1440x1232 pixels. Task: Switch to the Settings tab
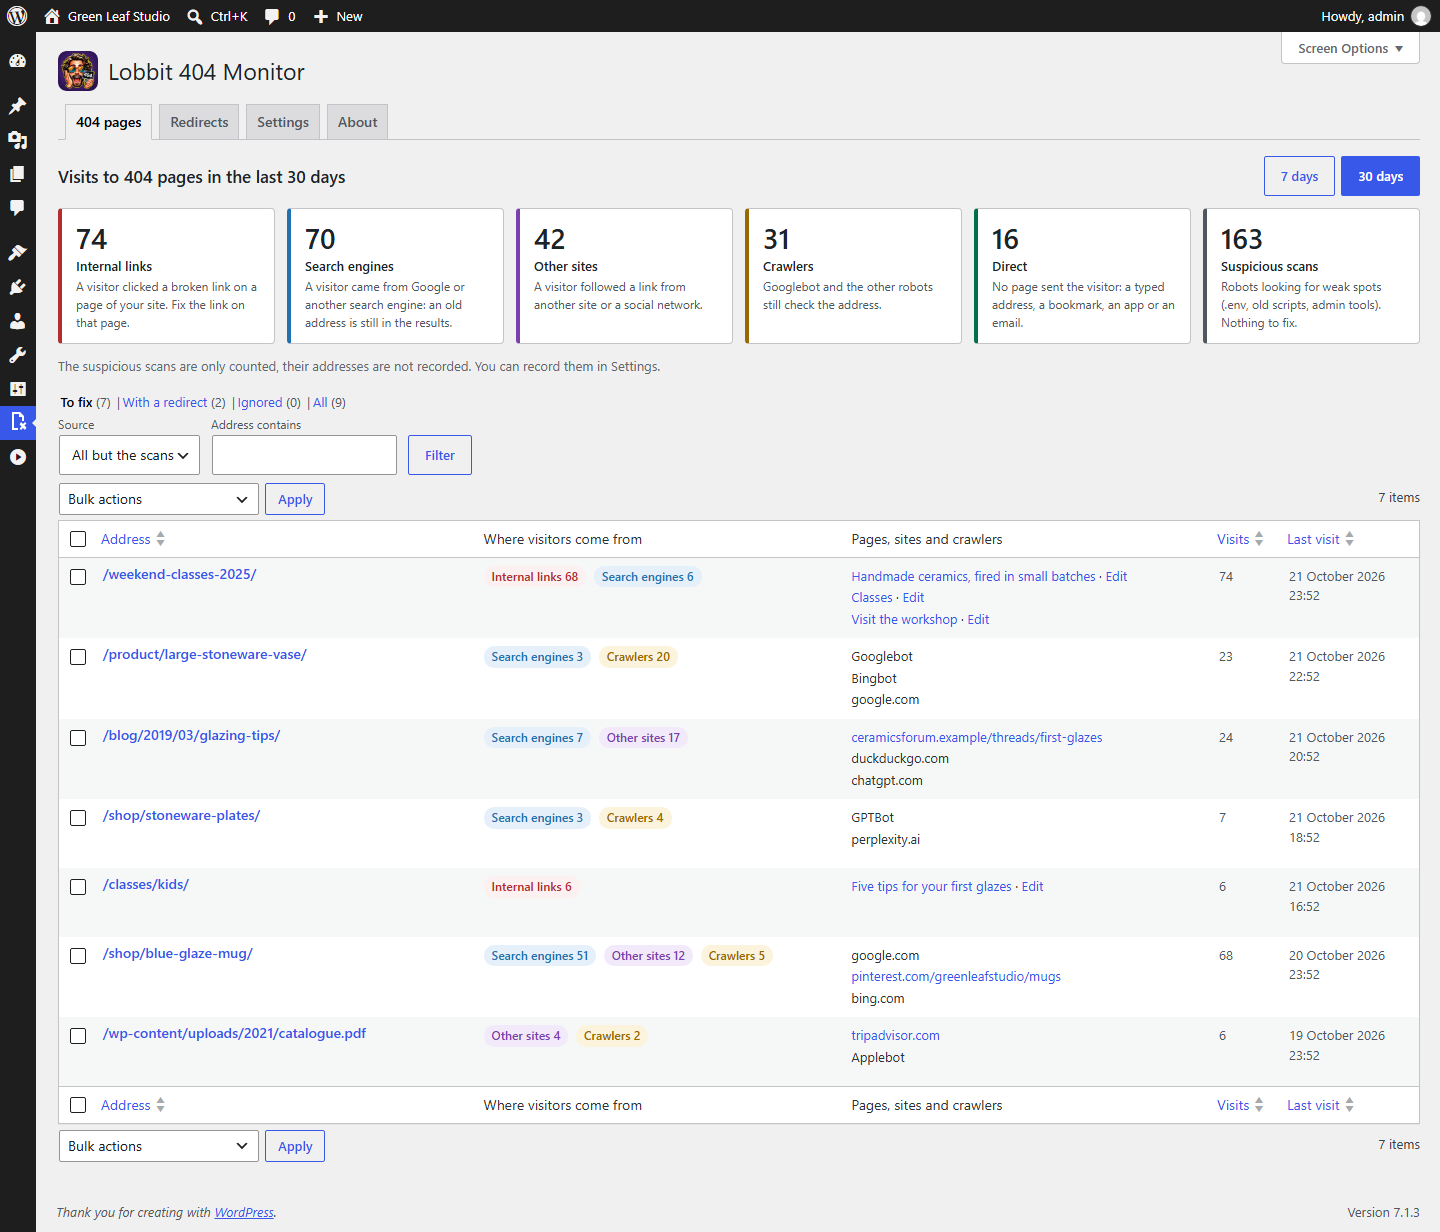coord(283,122)
